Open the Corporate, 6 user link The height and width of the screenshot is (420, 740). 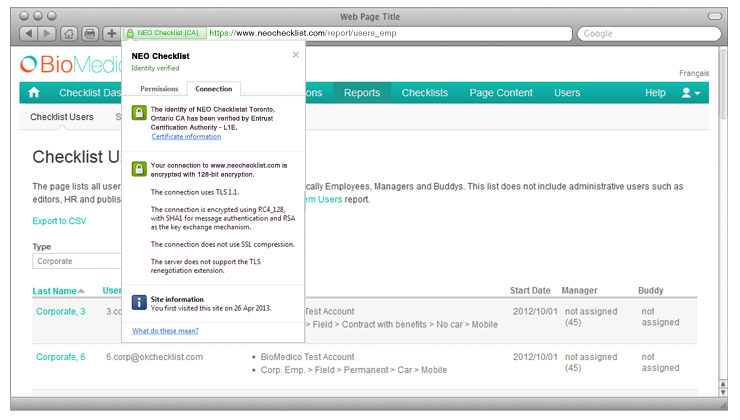click(x=61, y=357)
